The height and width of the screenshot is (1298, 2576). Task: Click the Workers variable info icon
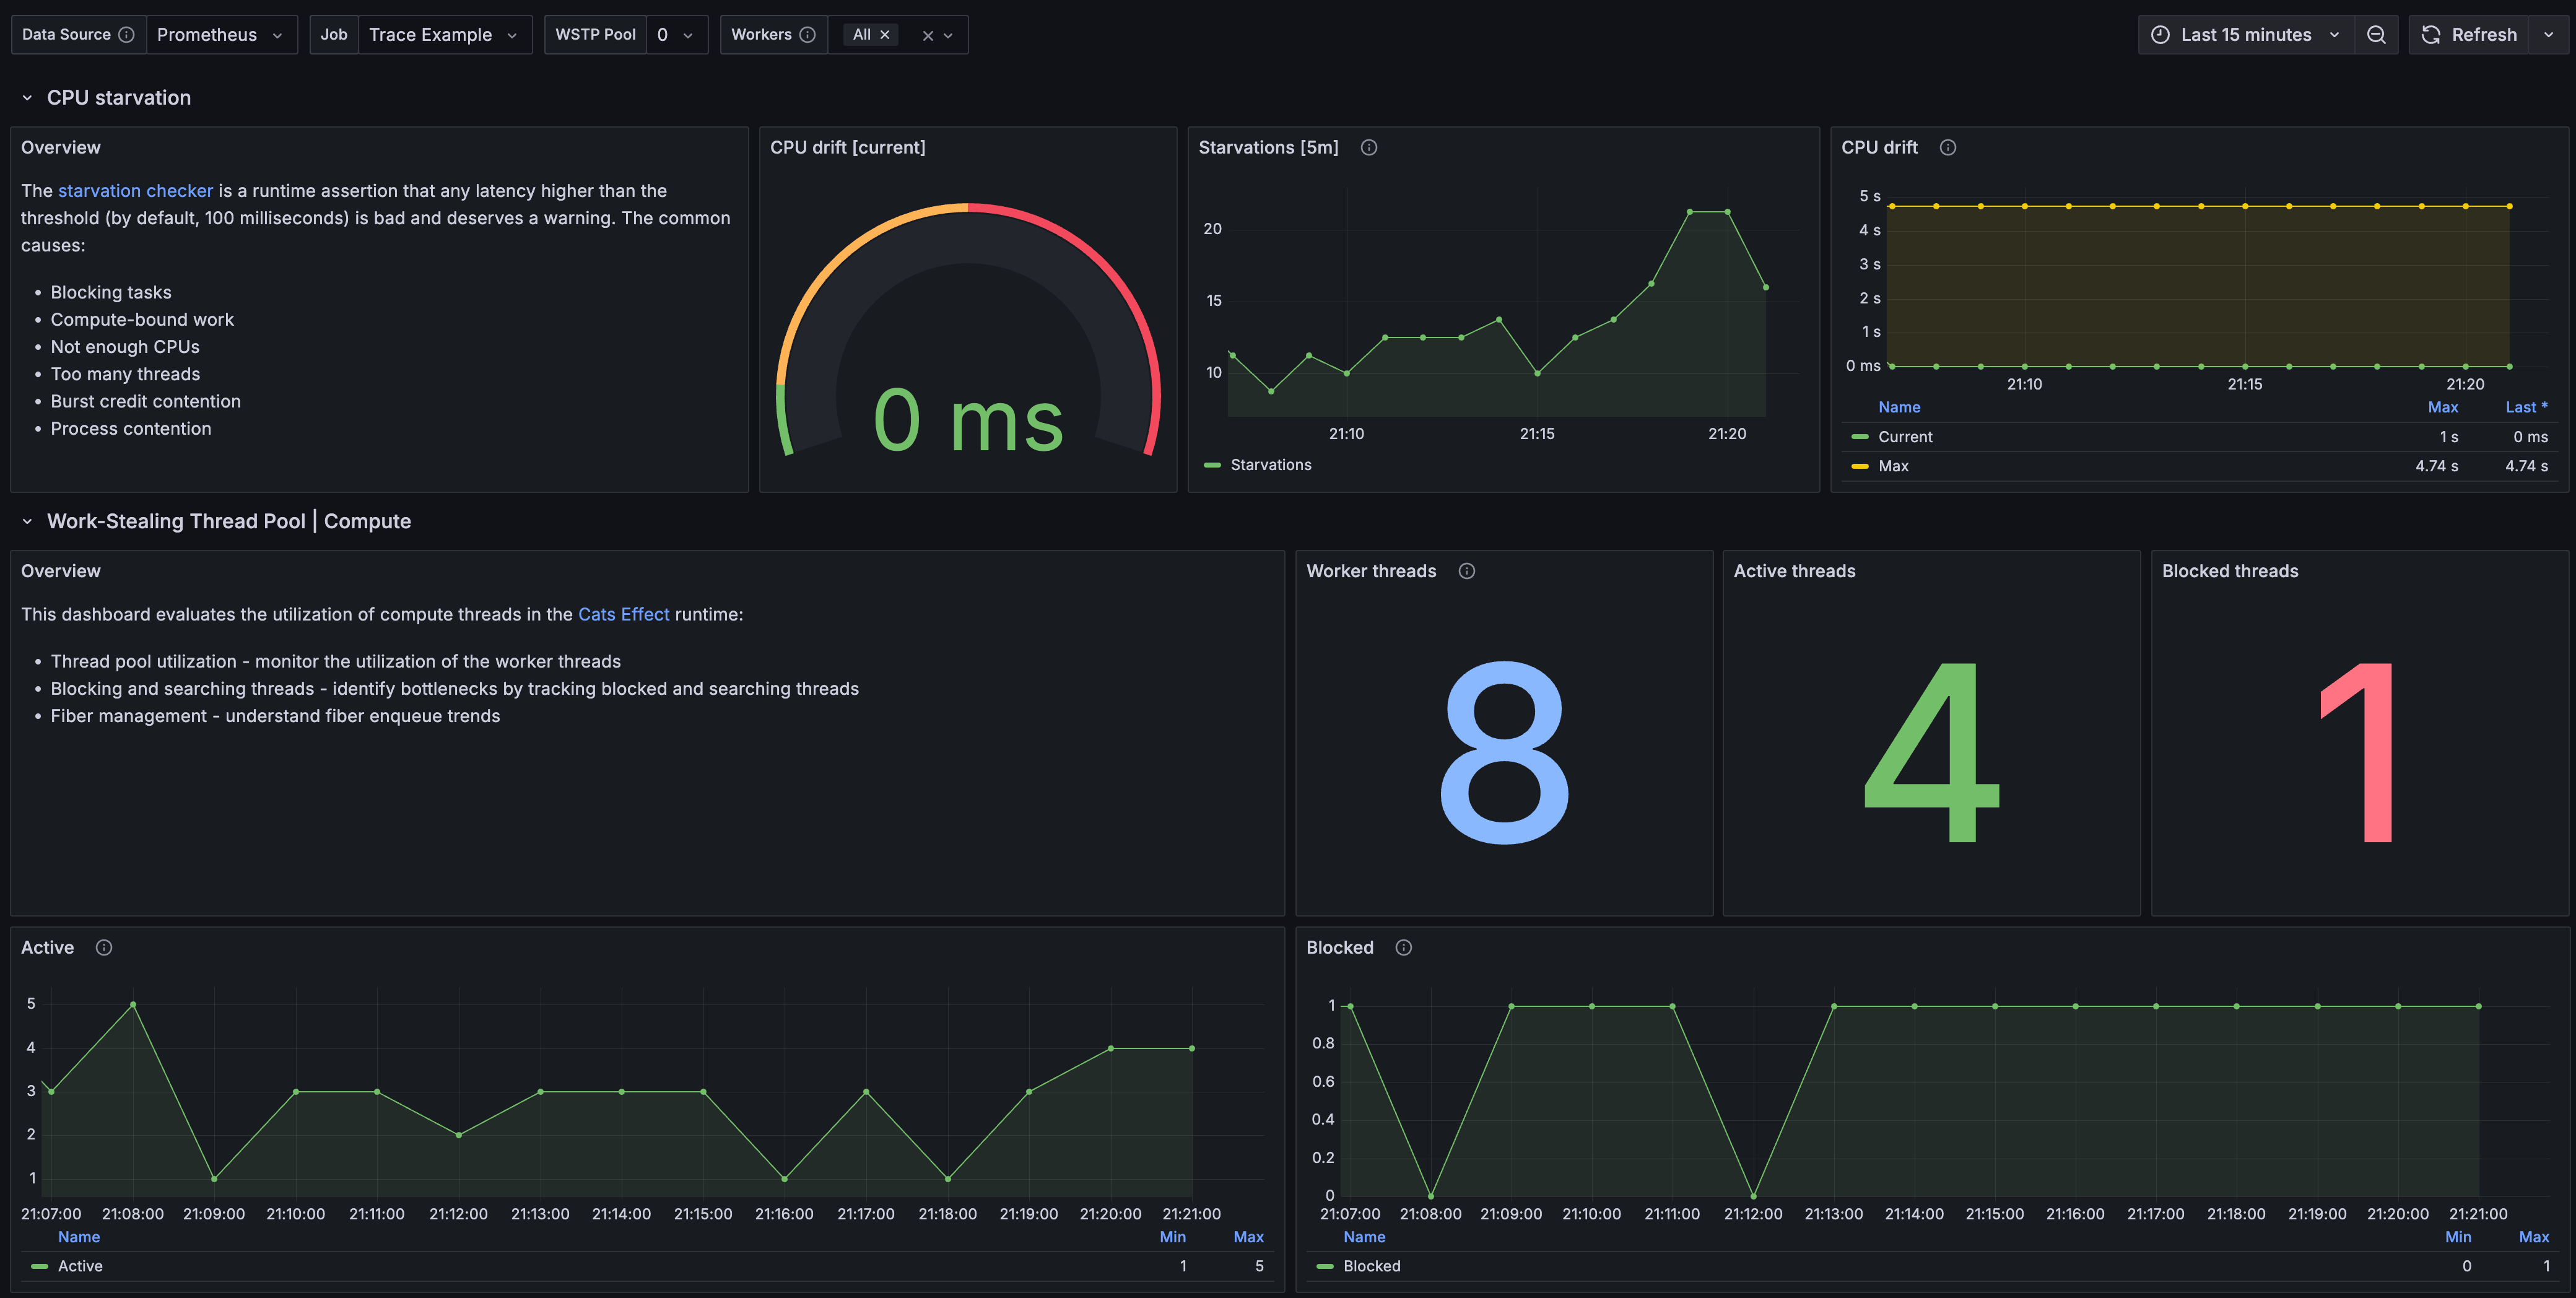pos(808,35)
